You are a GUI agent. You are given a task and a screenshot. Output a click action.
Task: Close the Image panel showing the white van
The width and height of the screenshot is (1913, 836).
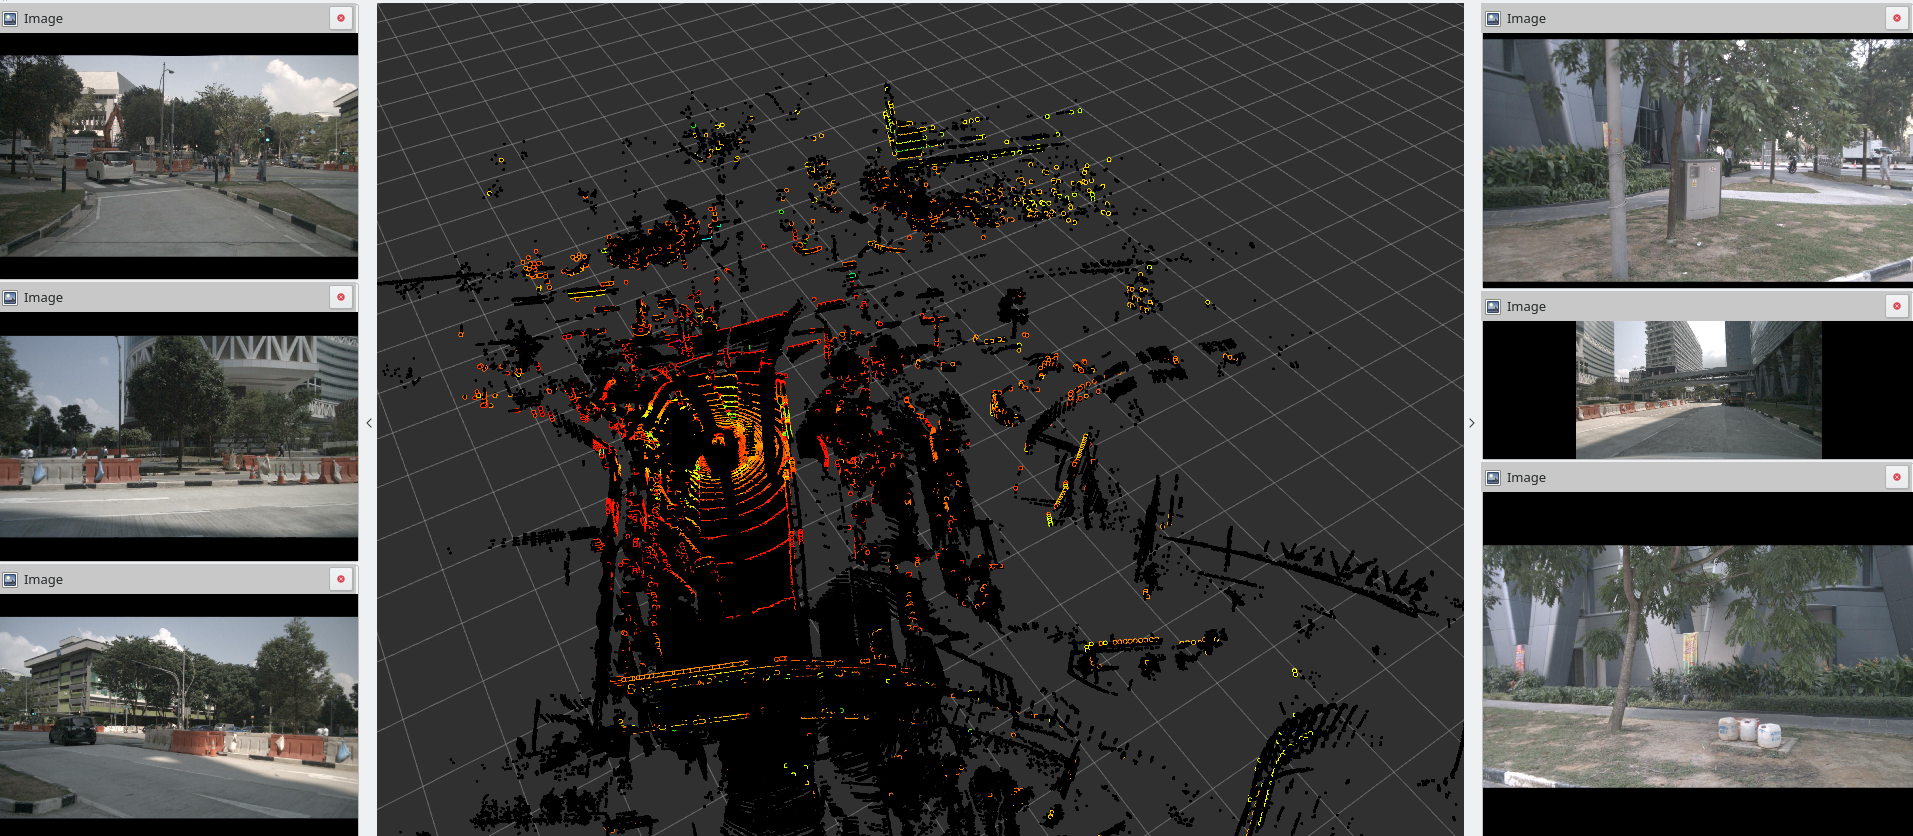[x=341, y=18]
